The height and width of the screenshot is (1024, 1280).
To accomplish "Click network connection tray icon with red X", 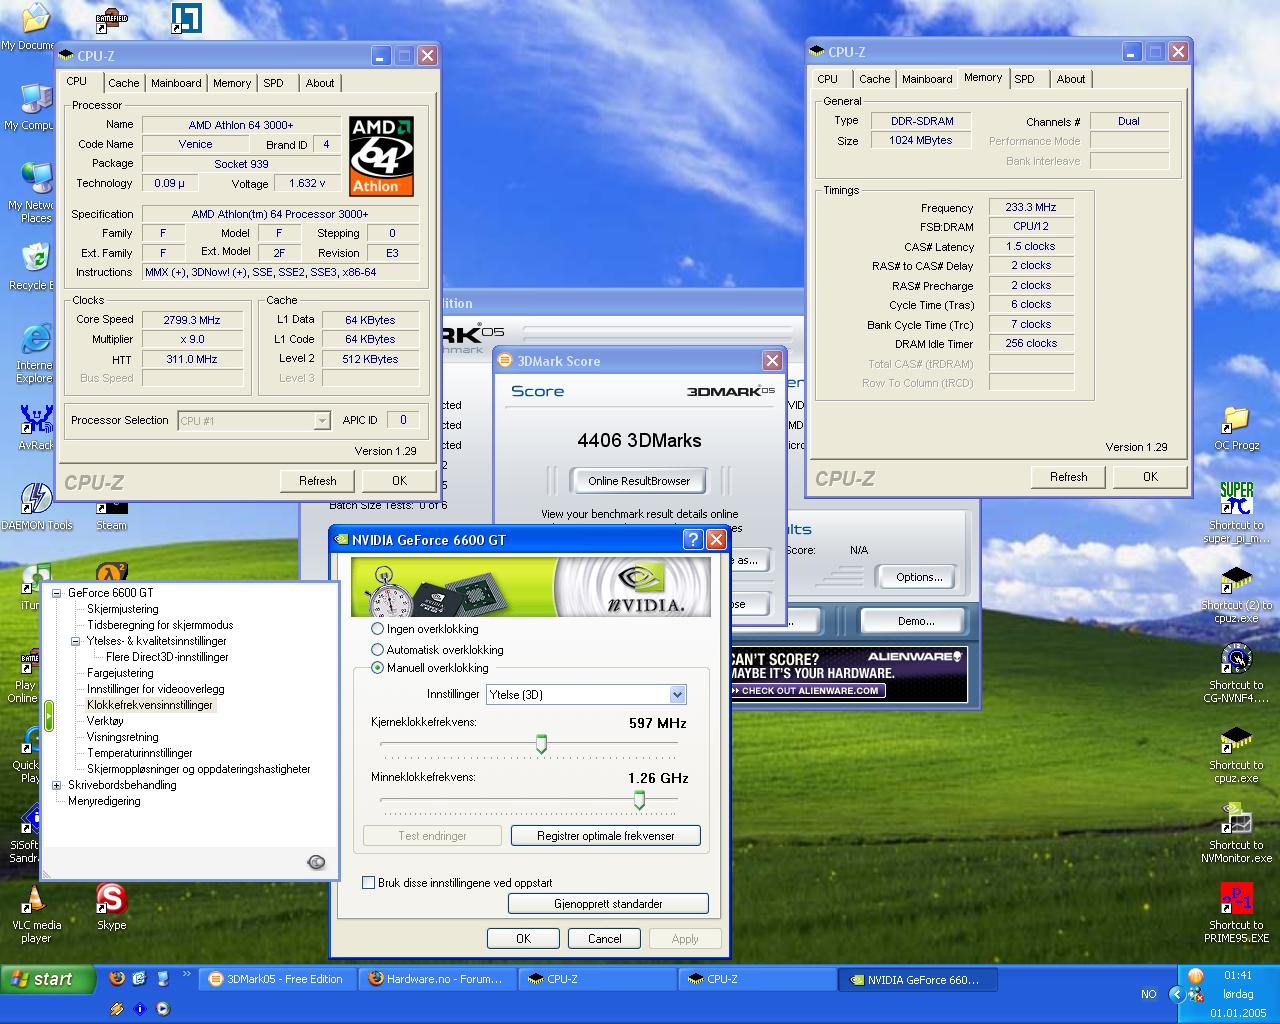I will [1195, 994].
